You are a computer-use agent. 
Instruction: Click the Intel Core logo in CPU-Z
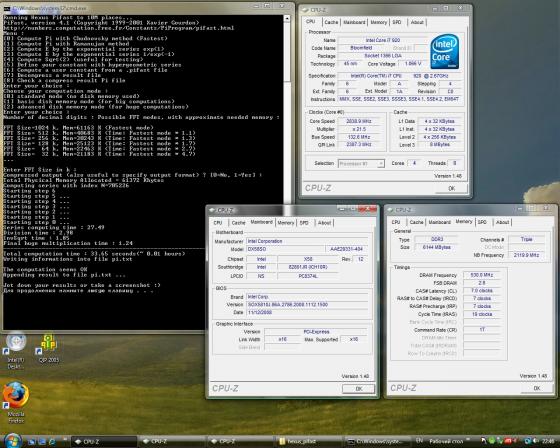[x=444, y=52]
